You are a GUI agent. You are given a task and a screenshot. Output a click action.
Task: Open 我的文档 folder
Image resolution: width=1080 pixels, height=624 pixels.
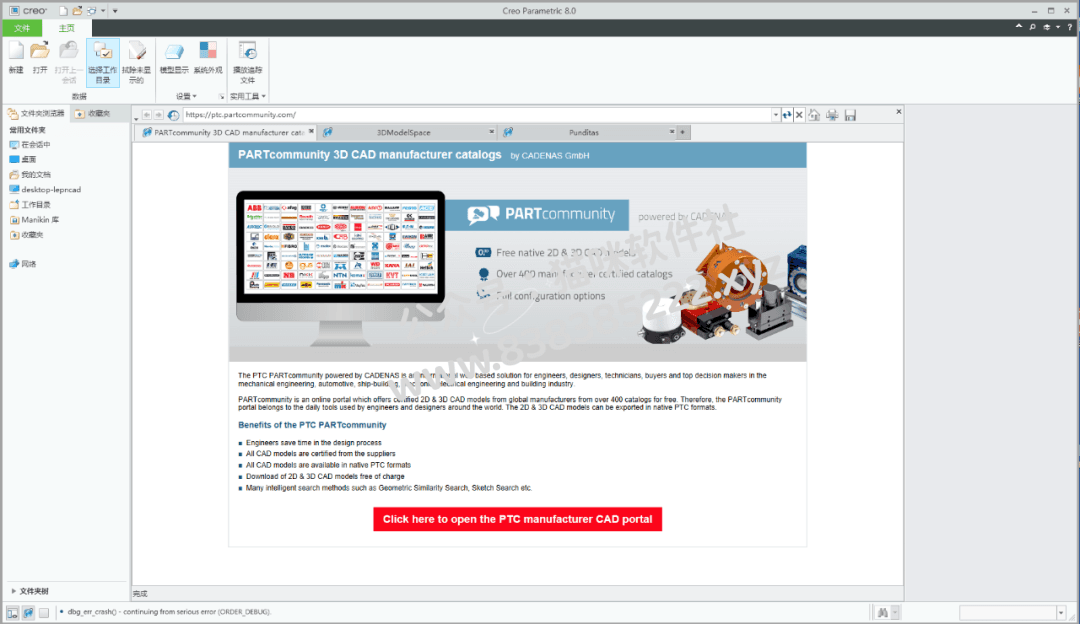pyautogui.click(x=30, y=175)
